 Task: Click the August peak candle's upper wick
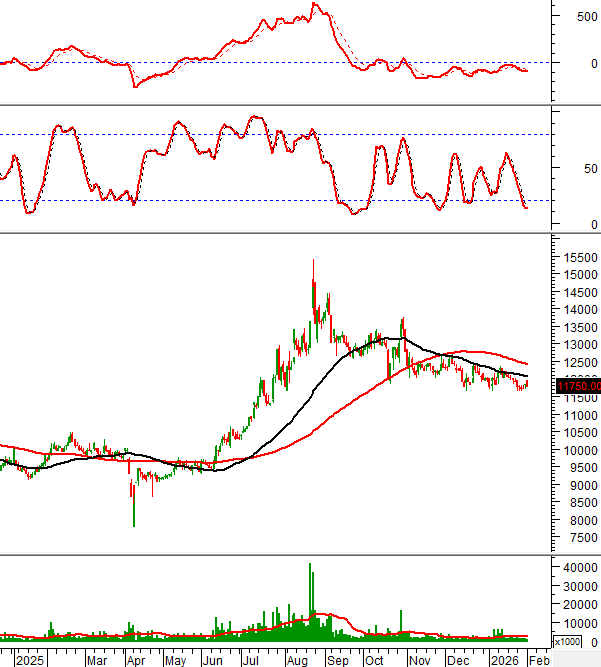point(313,268)
